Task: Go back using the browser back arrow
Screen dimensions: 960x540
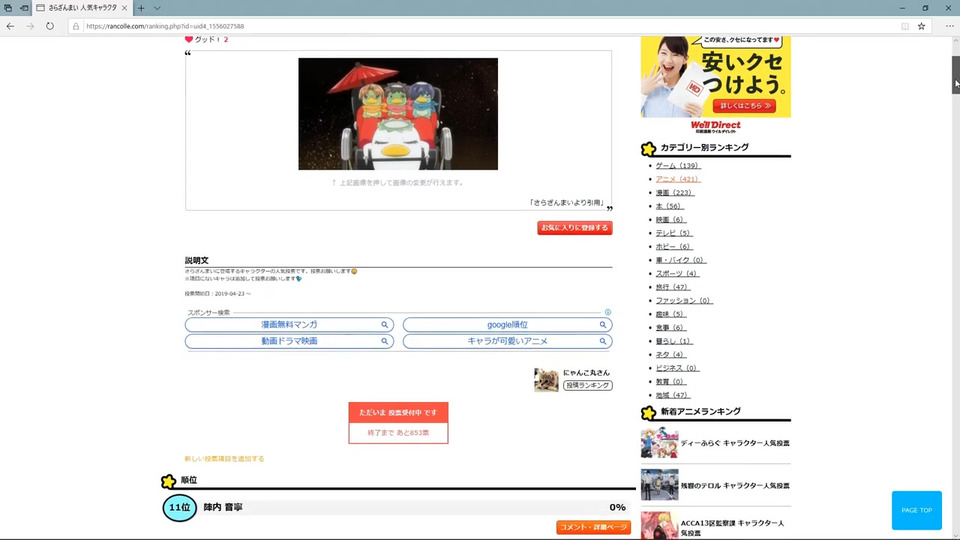Action: (x=10, y=26)
